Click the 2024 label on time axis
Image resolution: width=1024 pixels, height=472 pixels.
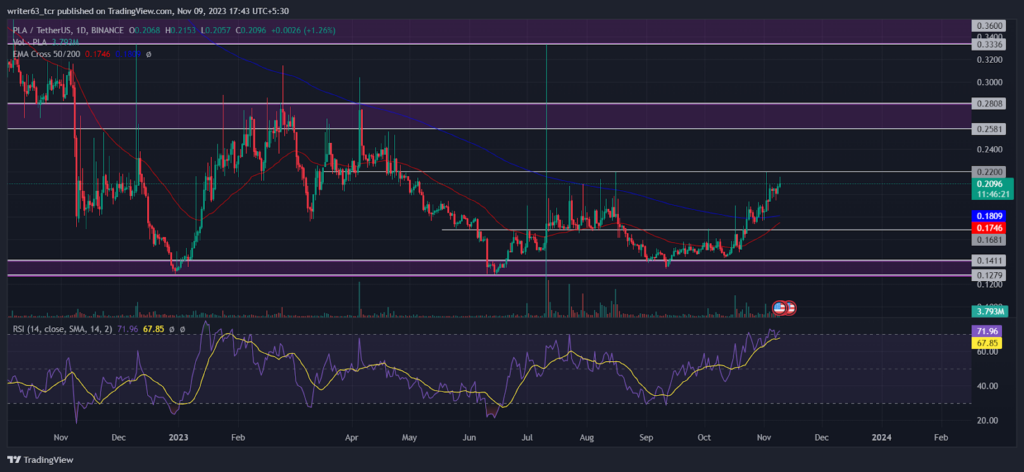[881, 439]
